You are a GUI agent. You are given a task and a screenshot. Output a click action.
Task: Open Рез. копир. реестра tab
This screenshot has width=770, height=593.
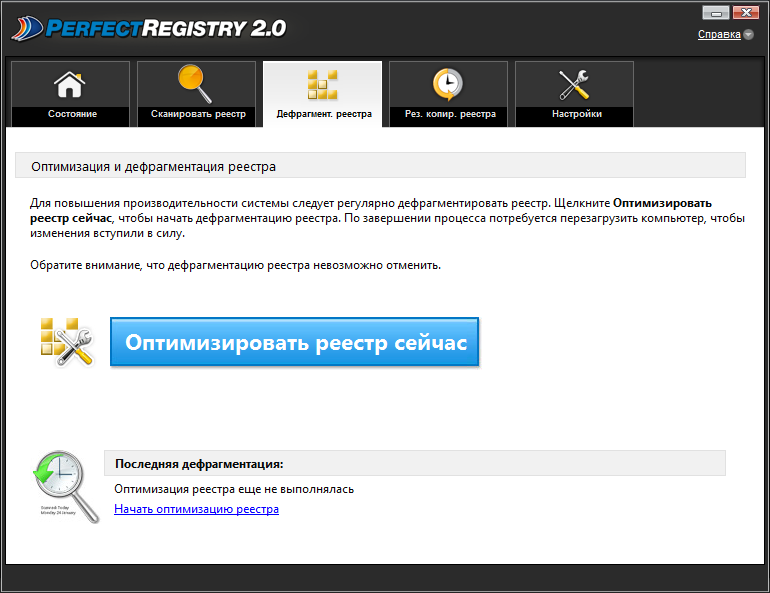tap(448, 94)
